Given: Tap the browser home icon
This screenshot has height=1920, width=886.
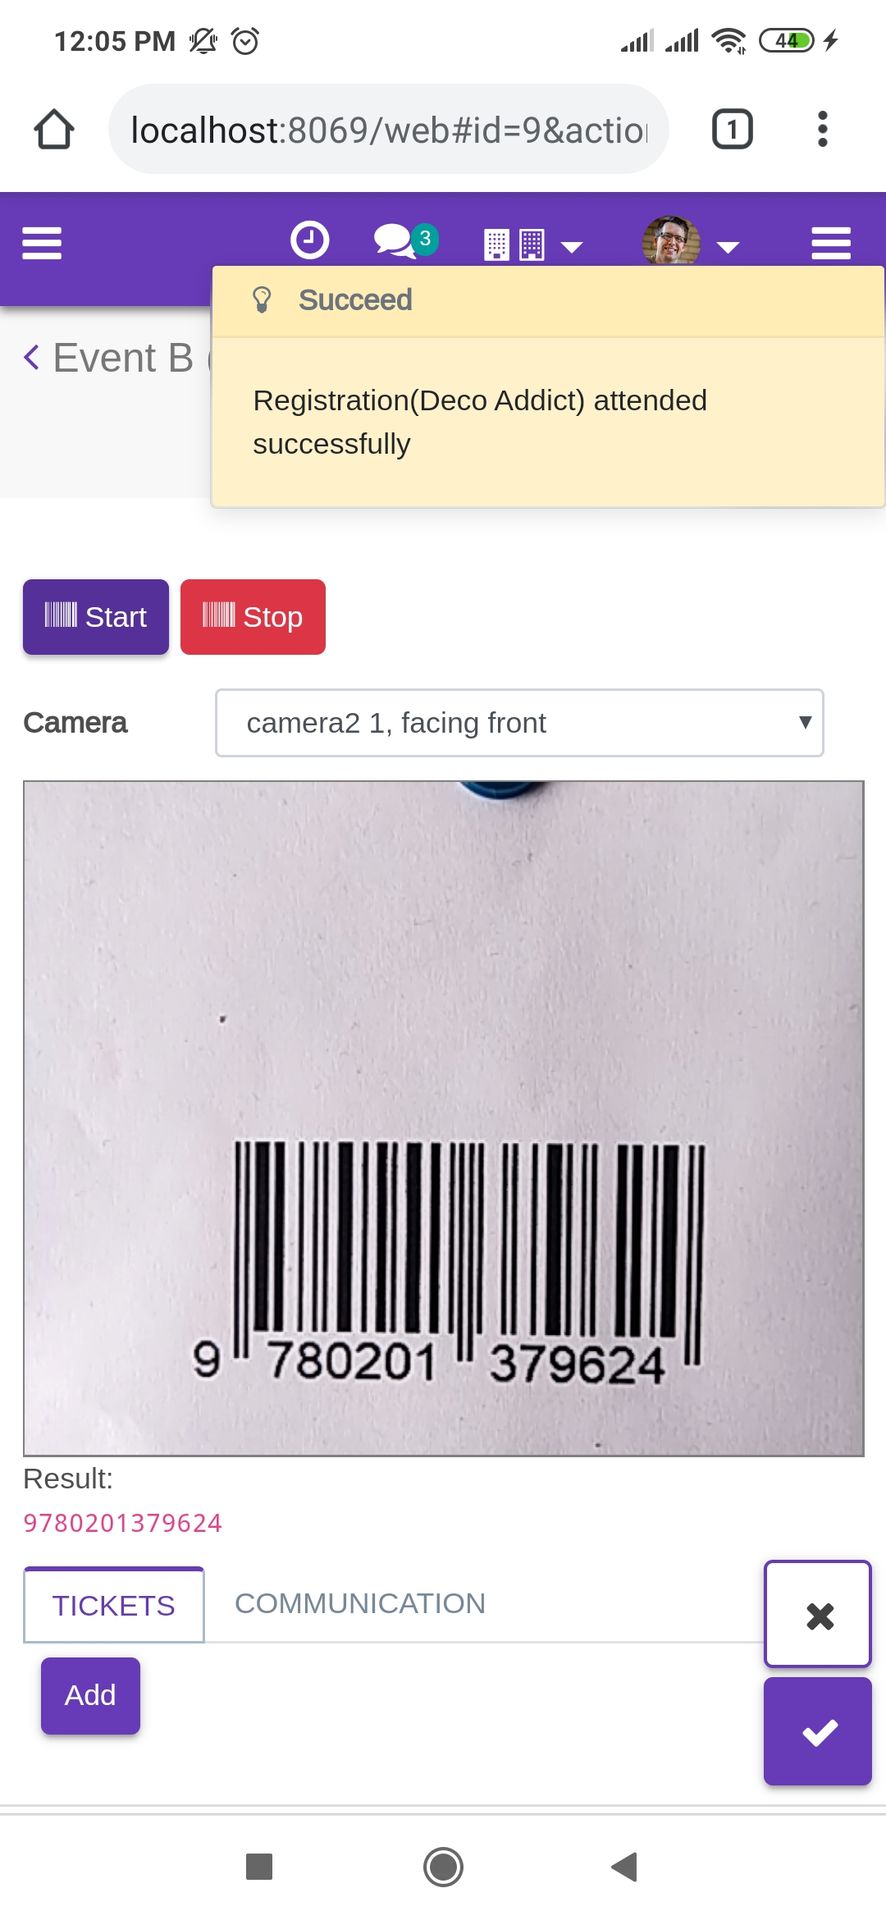Looking at the screenshot, I should pos(54,130).
